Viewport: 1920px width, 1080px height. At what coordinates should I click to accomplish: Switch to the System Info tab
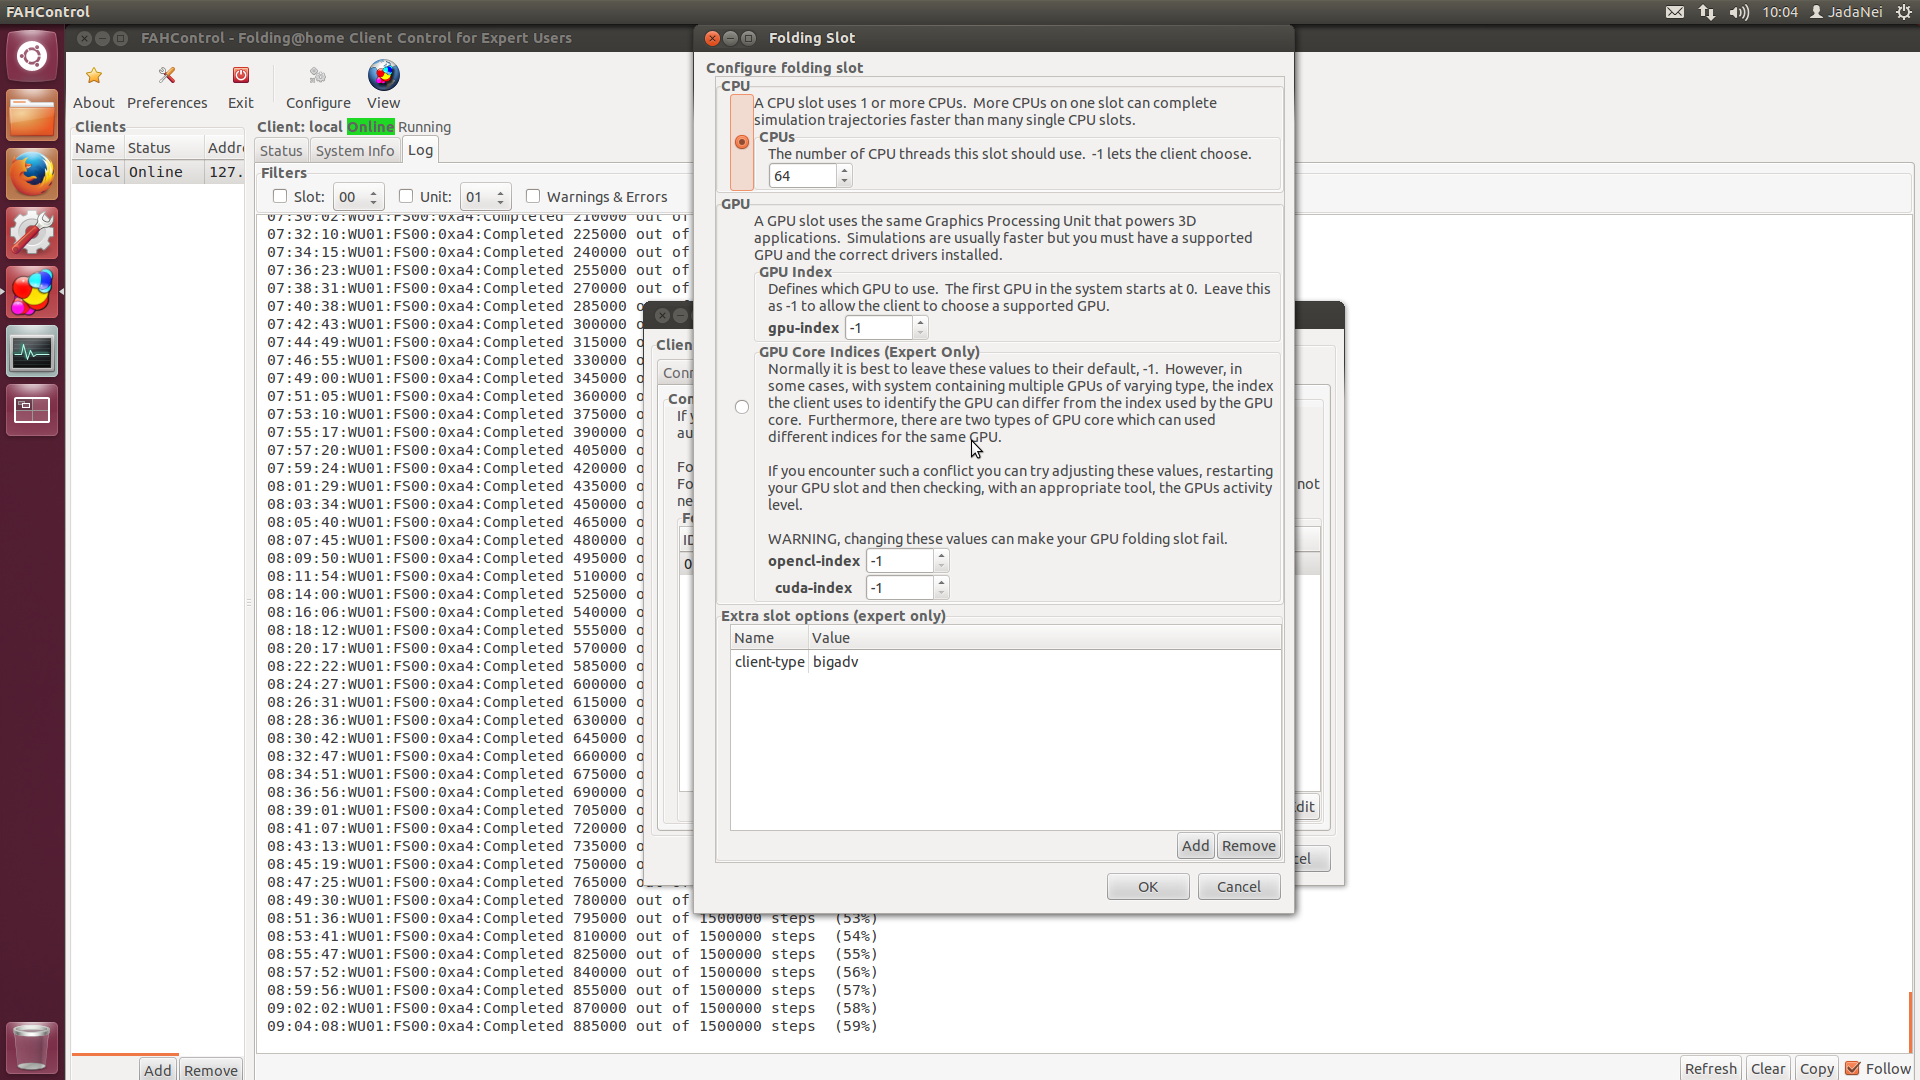click(x=355, y=151)
